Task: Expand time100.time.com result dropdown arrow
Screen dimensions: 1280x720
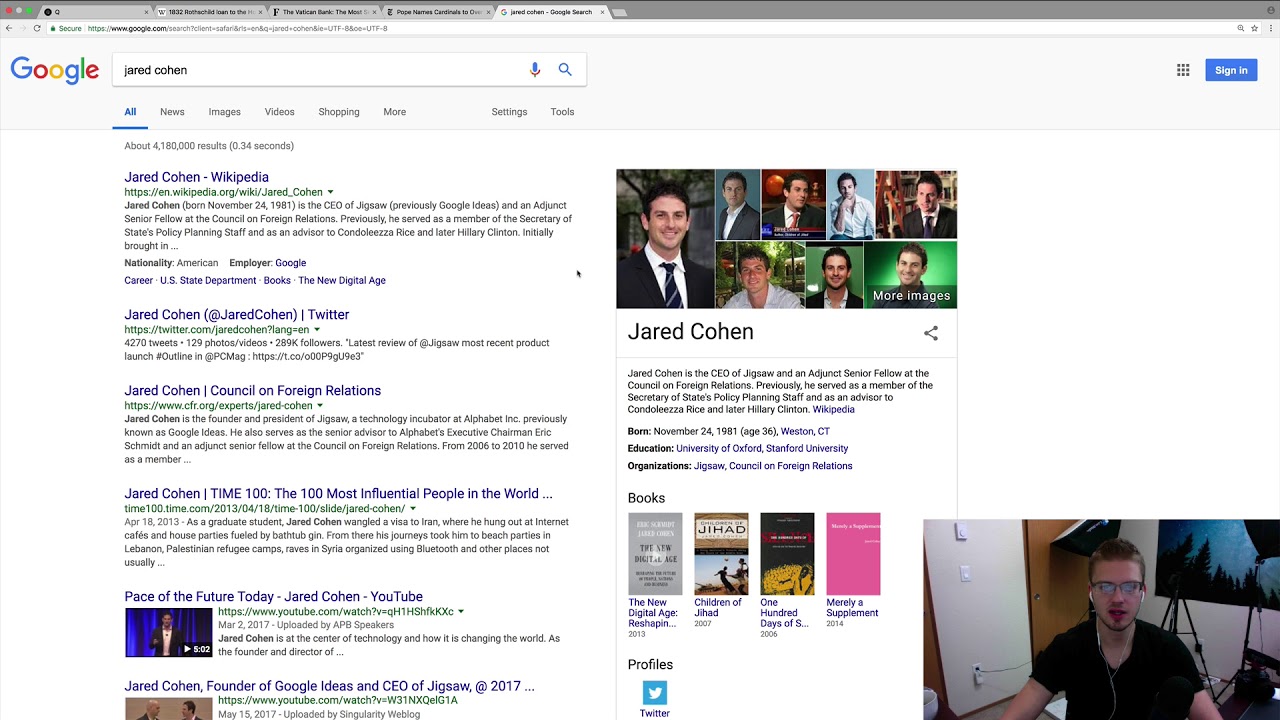Action: point(412,508)
